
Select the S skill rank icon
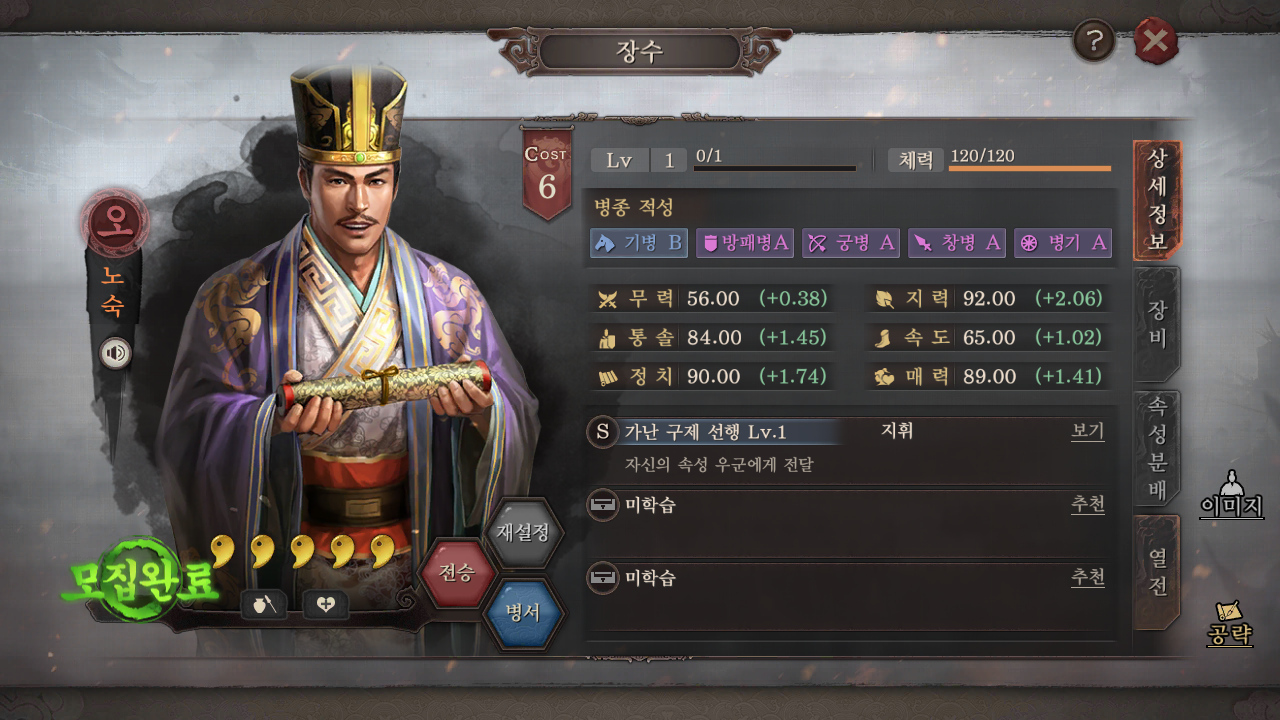pyautogui.click(x=602, y=432)
